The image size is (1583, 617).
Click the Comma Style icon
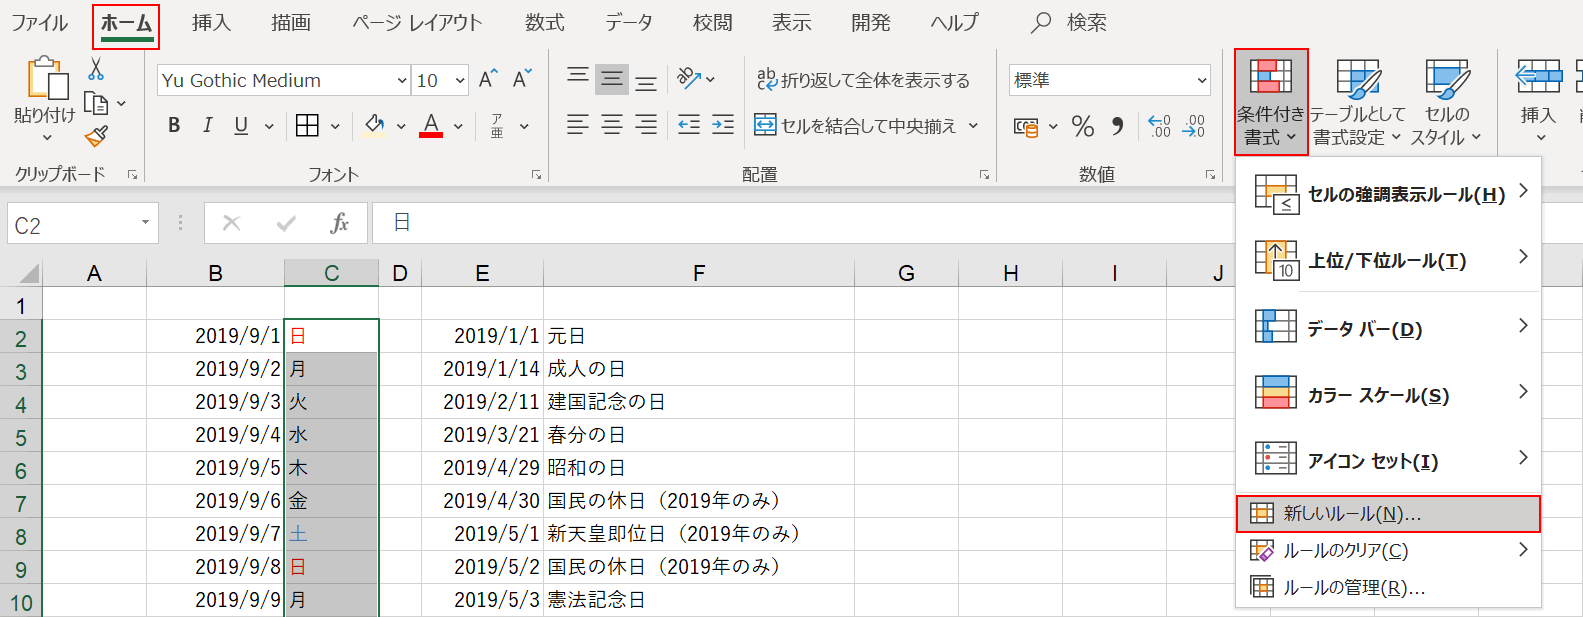[x=1117, y=126]
